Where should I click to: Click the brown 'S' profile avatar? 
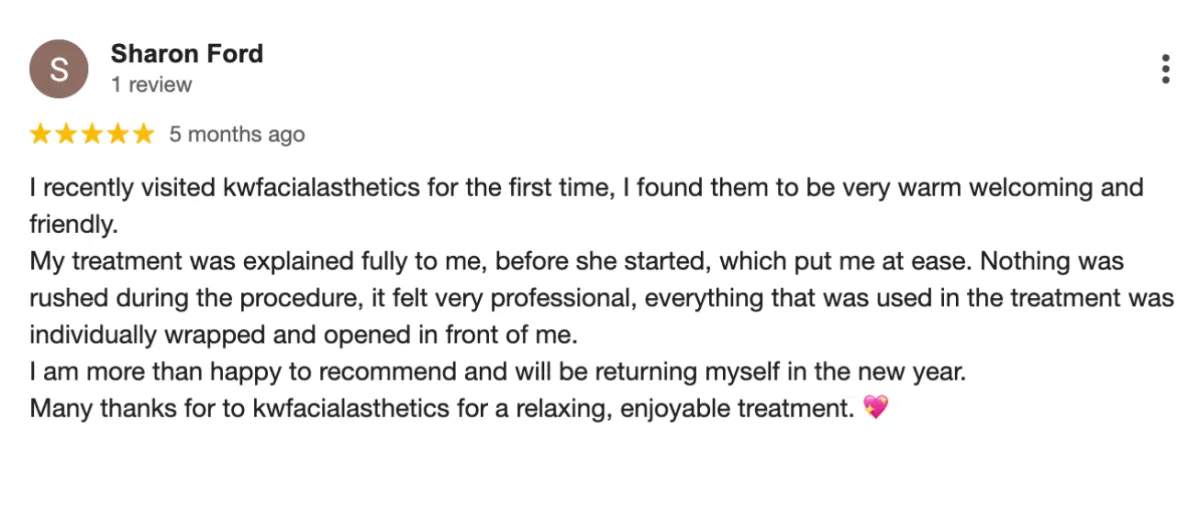click(59, 69)
